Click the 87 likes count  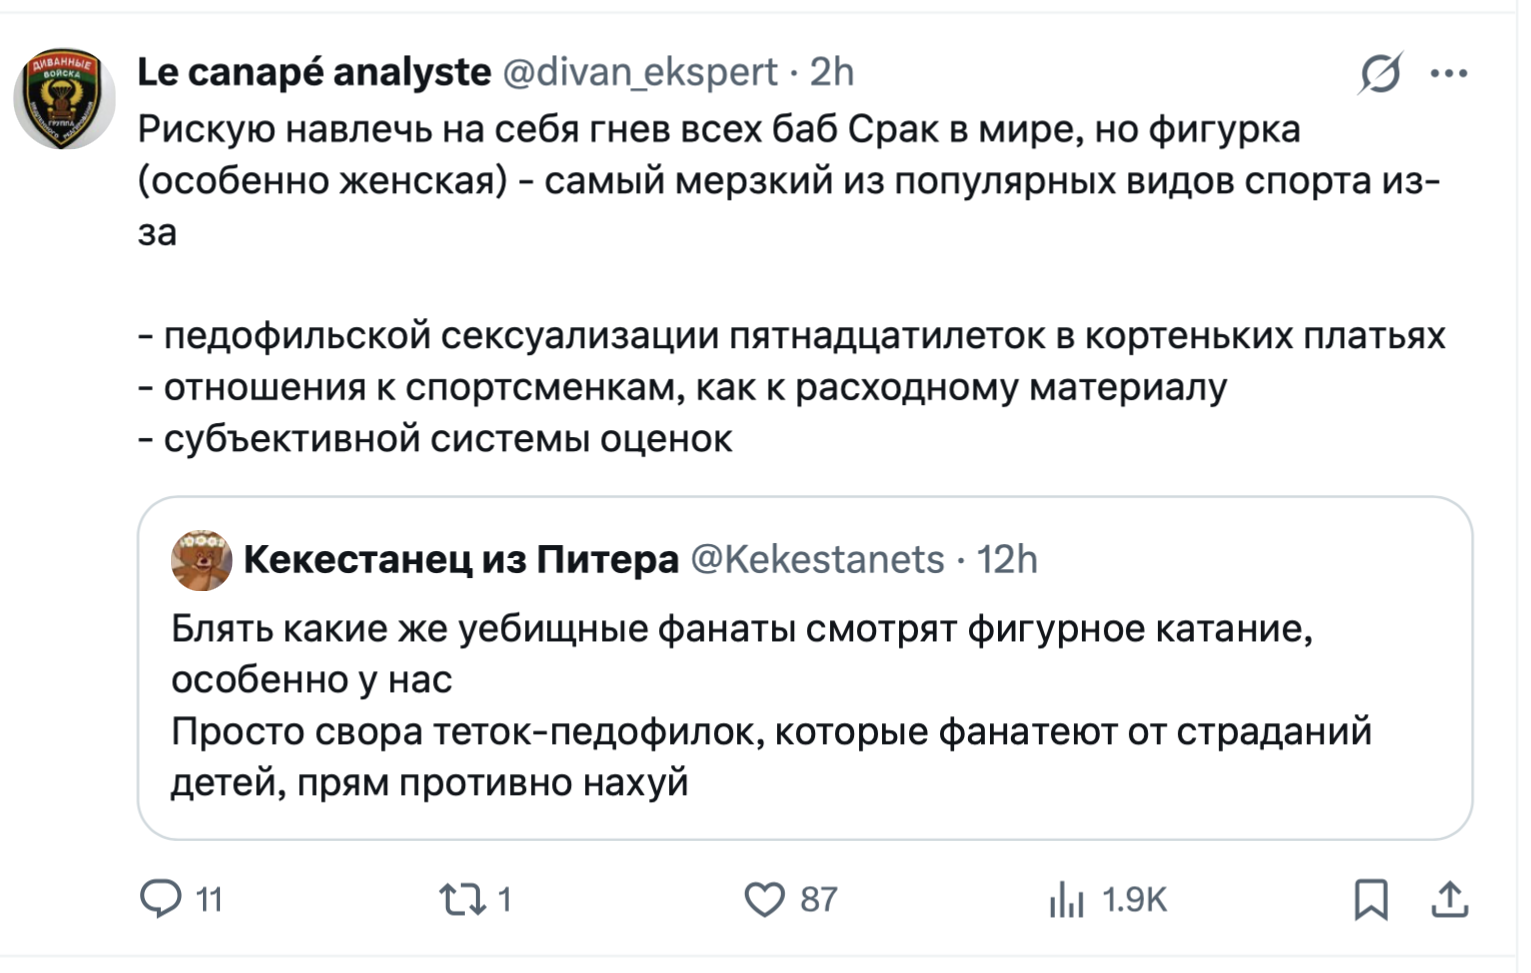pyautogui.click(x=818, y=899)
